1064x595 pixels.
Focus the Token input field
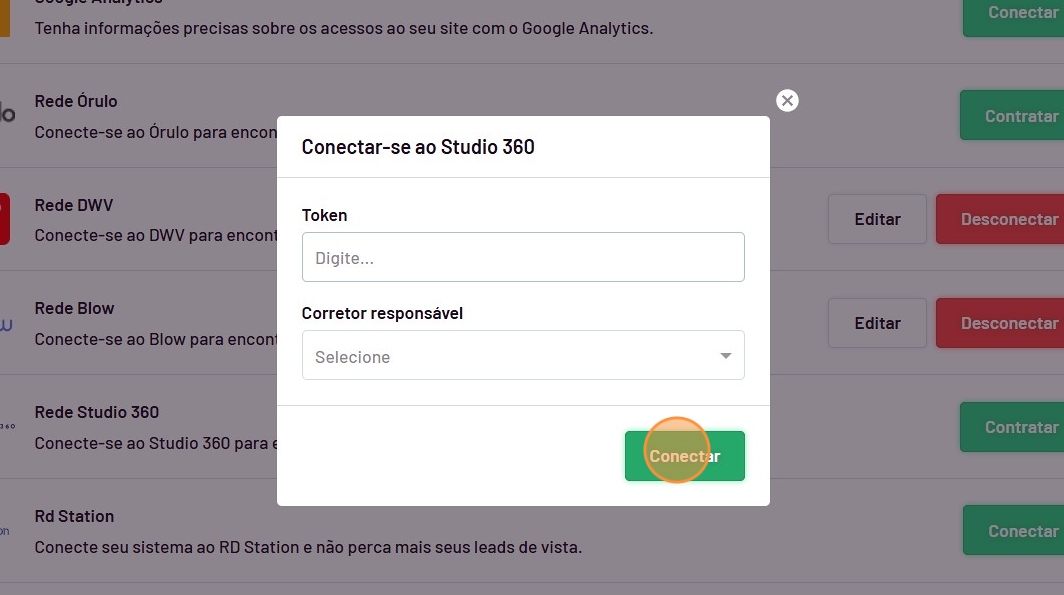(x=523, y=258)
